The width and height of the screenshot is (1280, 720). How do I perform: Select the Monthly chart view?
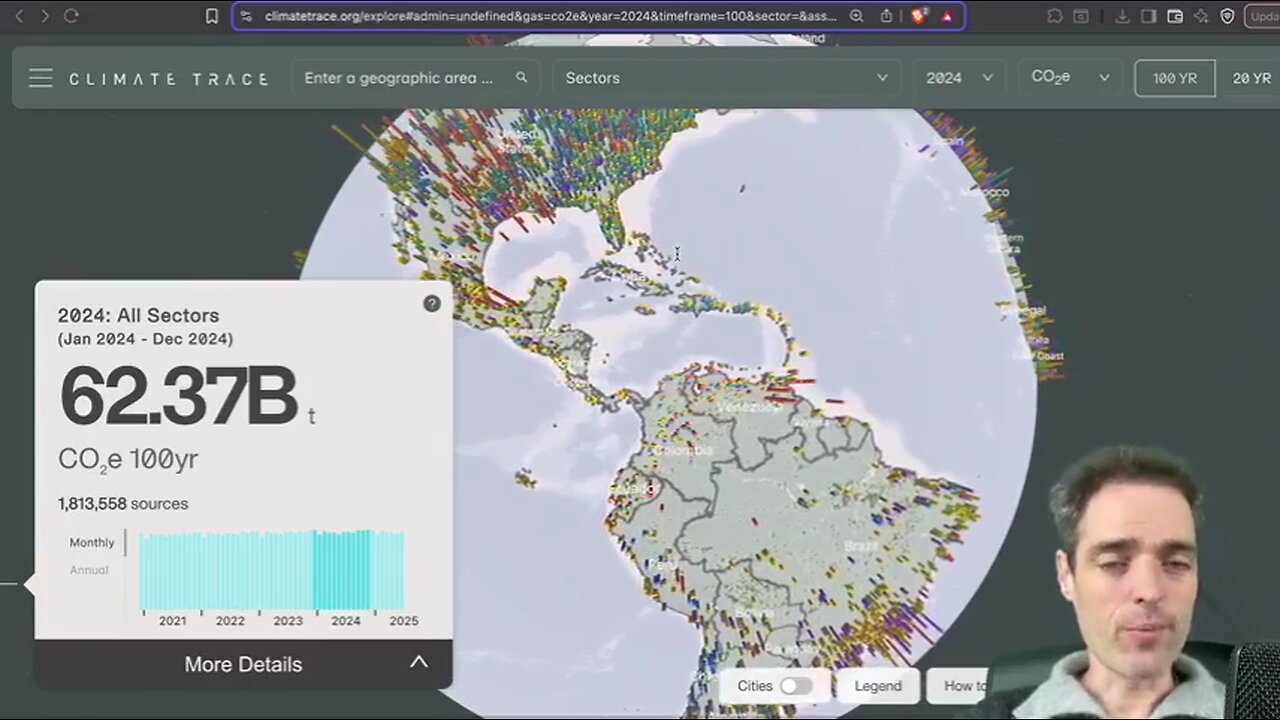(92, 543)
